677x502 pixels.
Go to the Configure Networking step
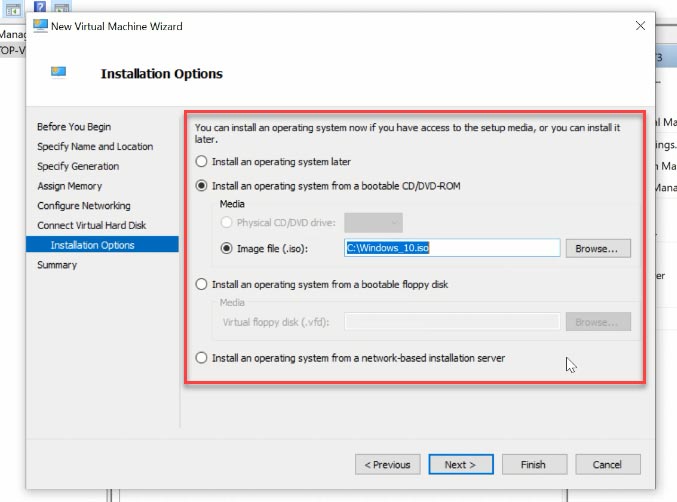click(x=84, y=206)
